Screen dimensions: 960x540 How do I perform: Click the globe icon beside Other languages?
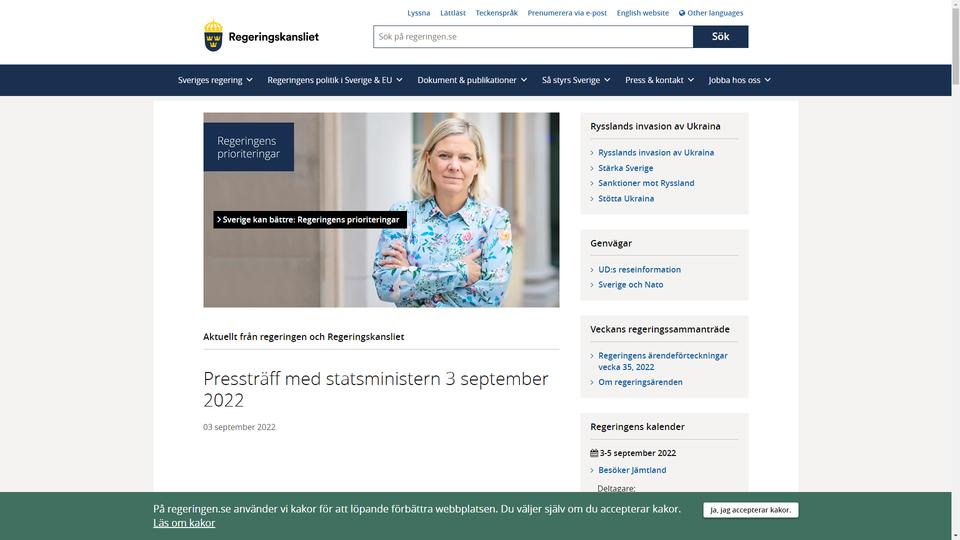(x=682, y=13)
